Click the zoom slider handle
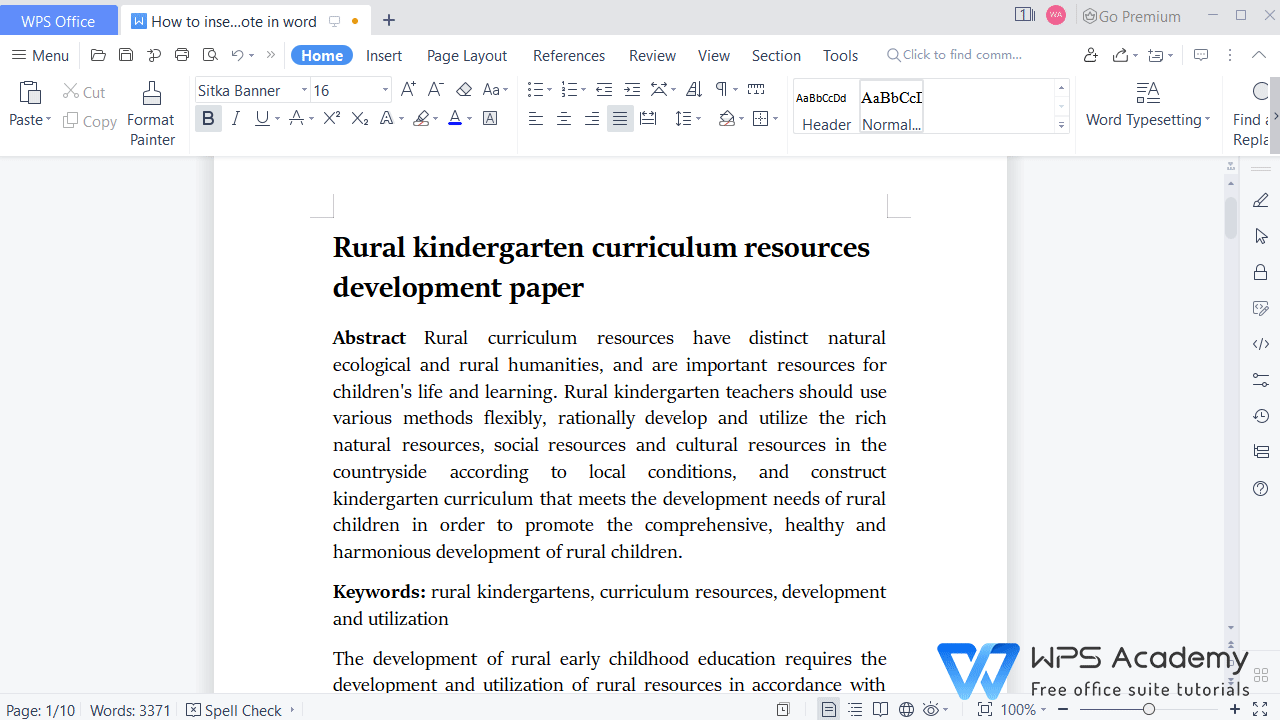This screenshot has height=720, width=1280. click(1149, 710)
